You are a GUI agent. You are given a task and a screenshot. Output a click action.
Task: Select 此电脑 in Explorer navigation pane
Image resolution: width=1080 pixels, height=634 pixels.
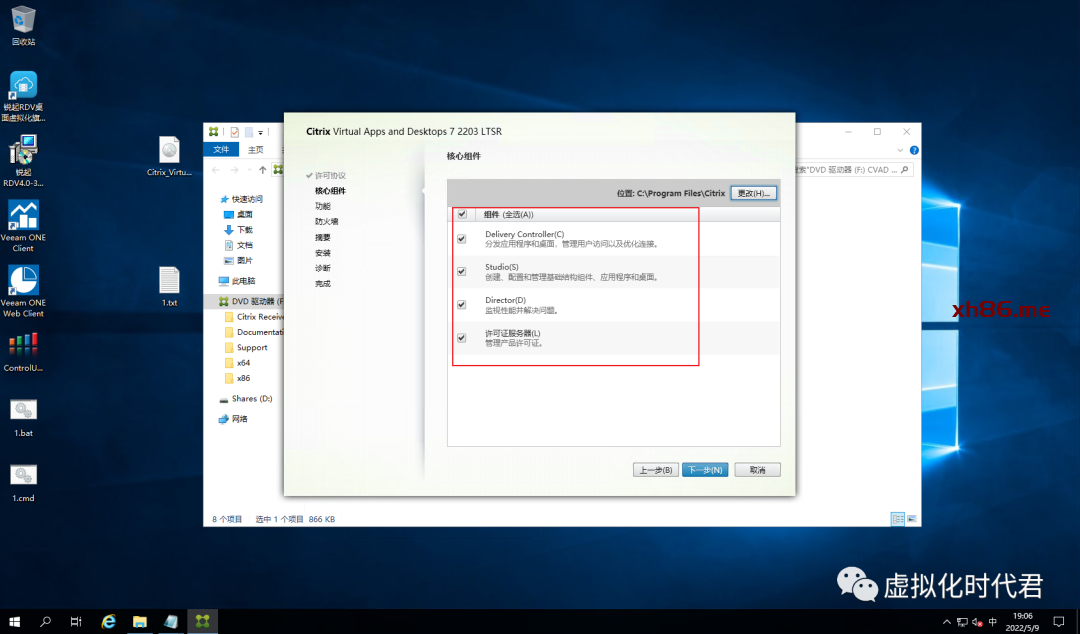coord(243,281)
